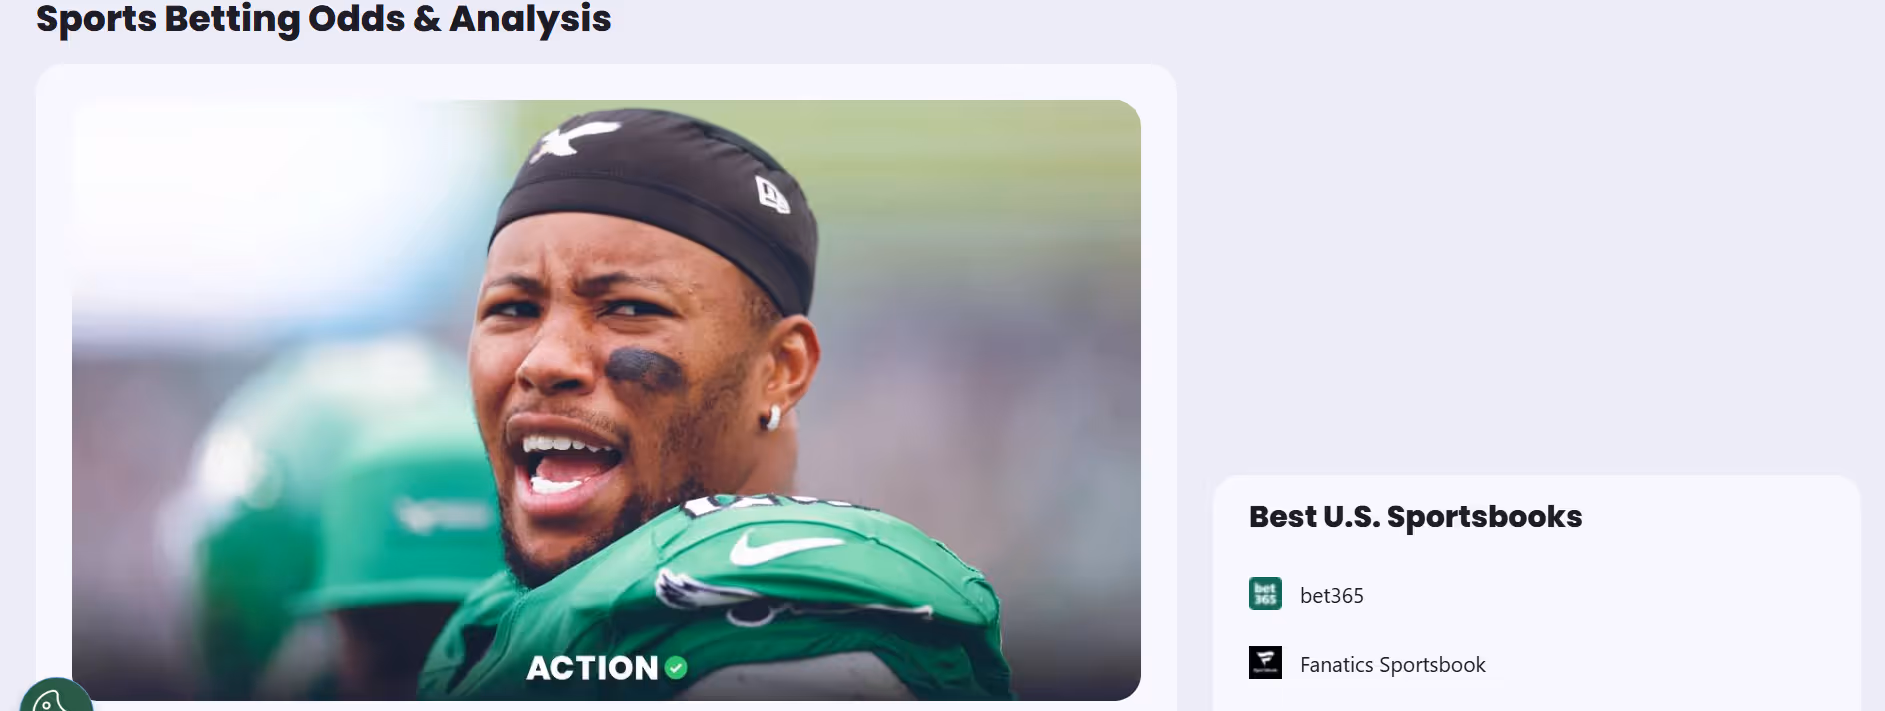Click the Nike swoosh on the jersey
The height and width of the screenshot is (711, 1885).
click(785, 548)
